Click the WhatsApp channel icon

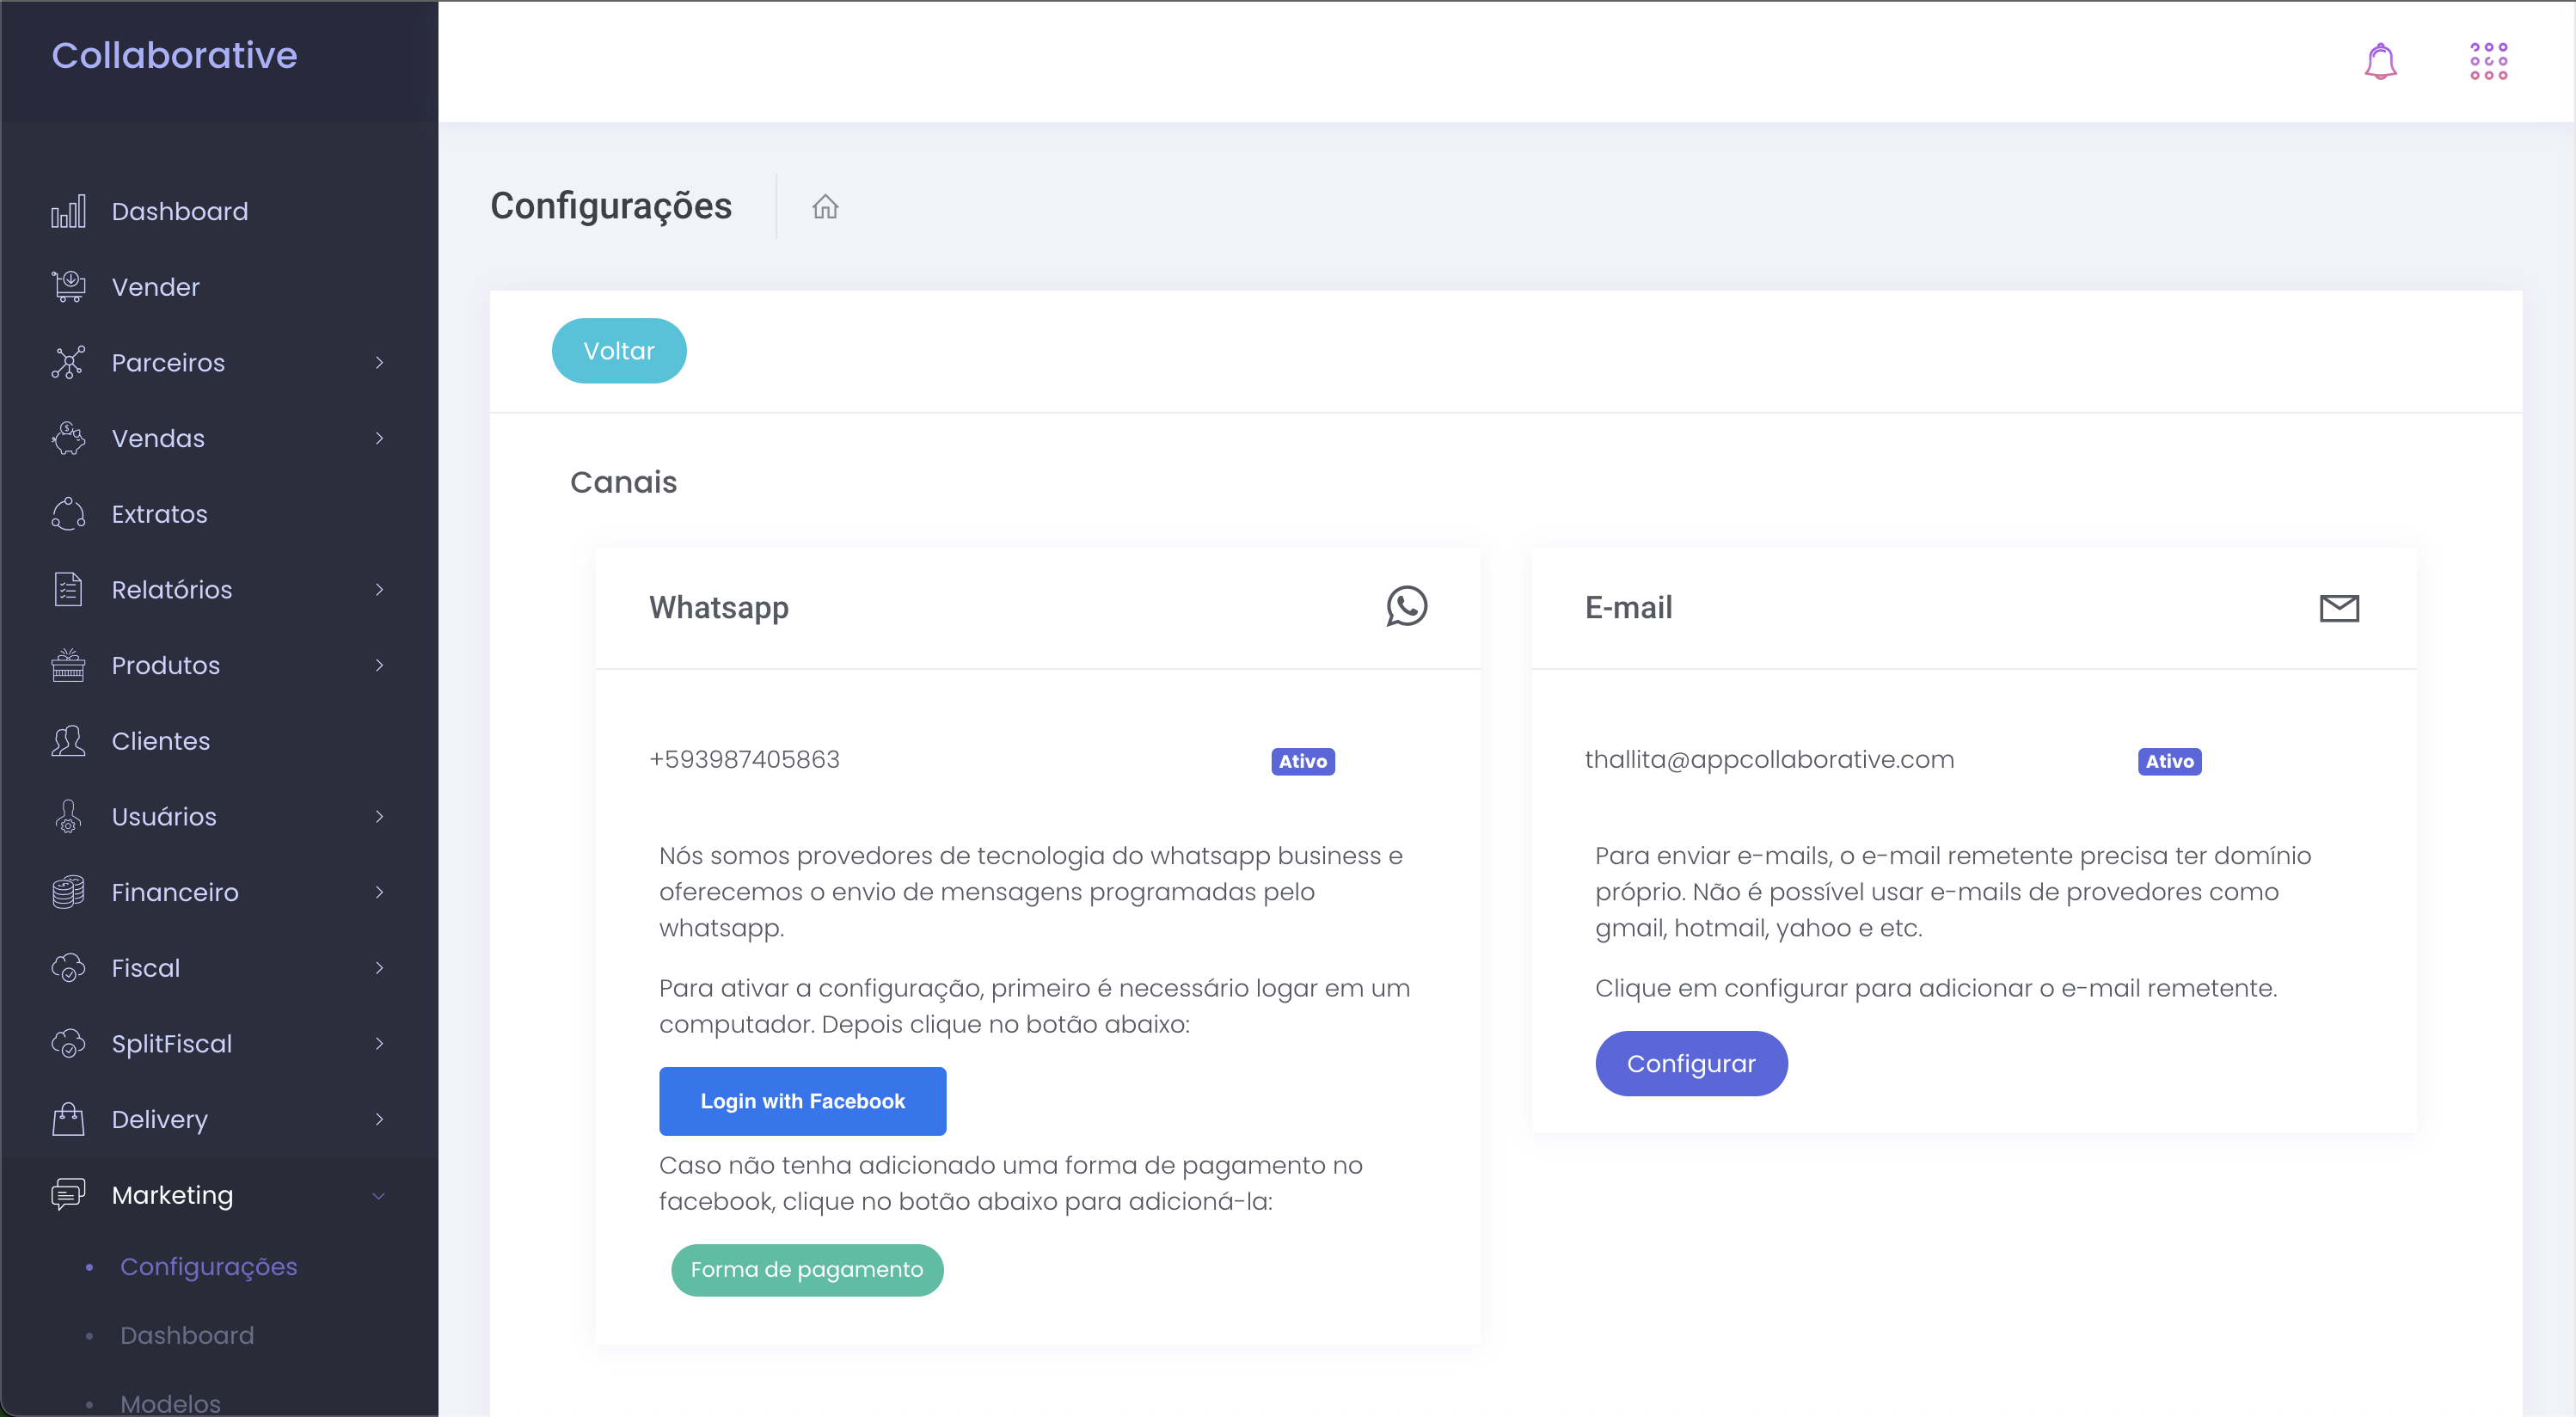1408,607
